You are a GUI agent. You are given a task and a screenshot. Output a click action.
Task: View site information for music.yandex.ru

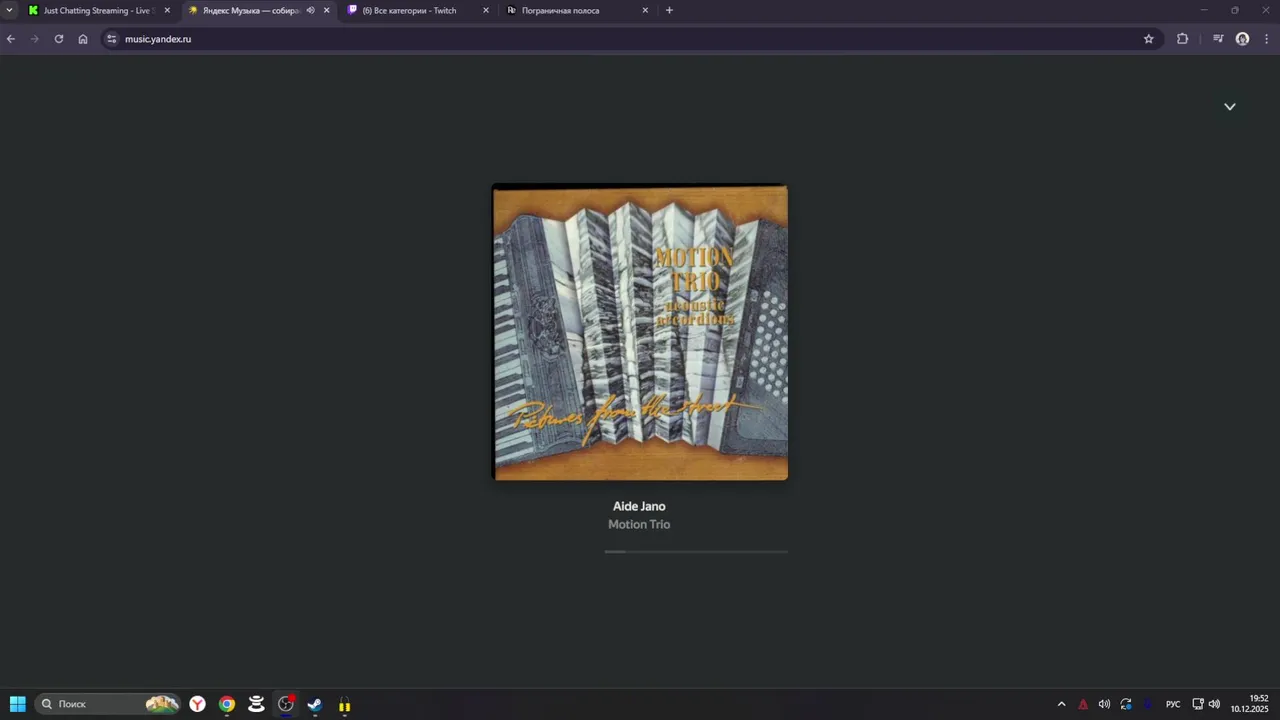tap(112, 39)
